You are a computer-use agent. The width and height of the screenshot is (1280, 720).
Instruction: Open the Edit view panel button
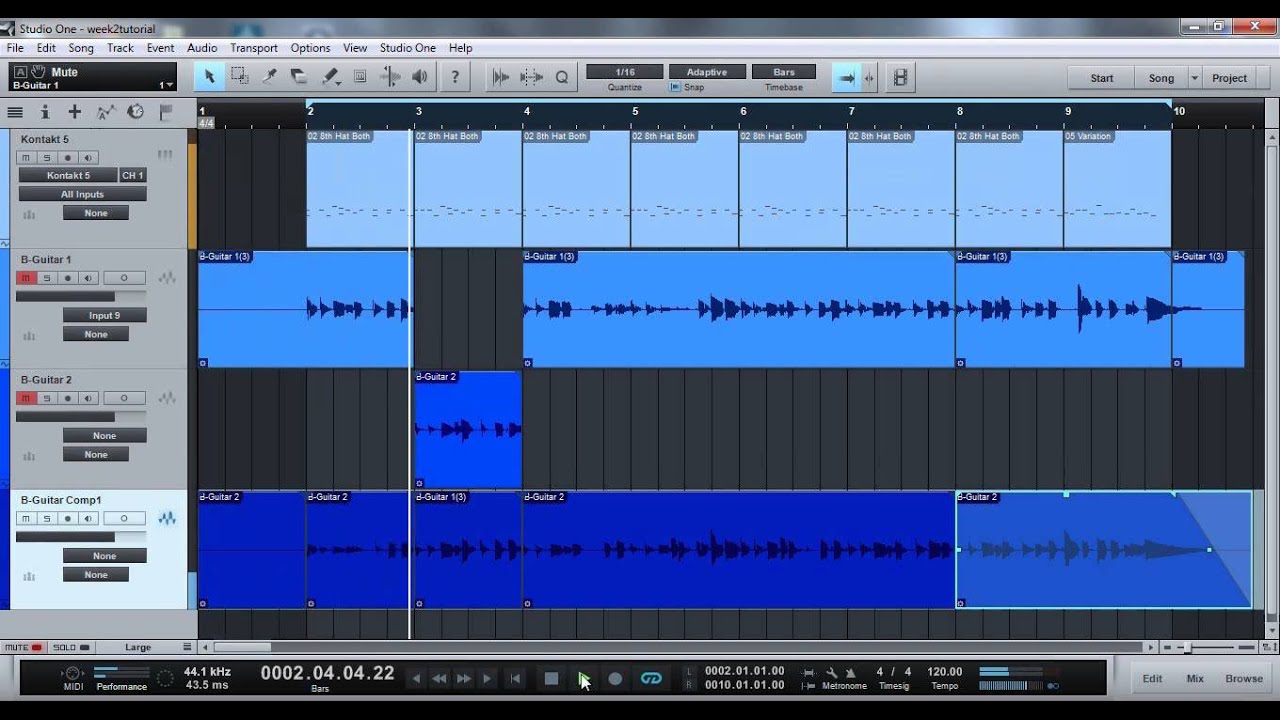(x=1153, y=678)
